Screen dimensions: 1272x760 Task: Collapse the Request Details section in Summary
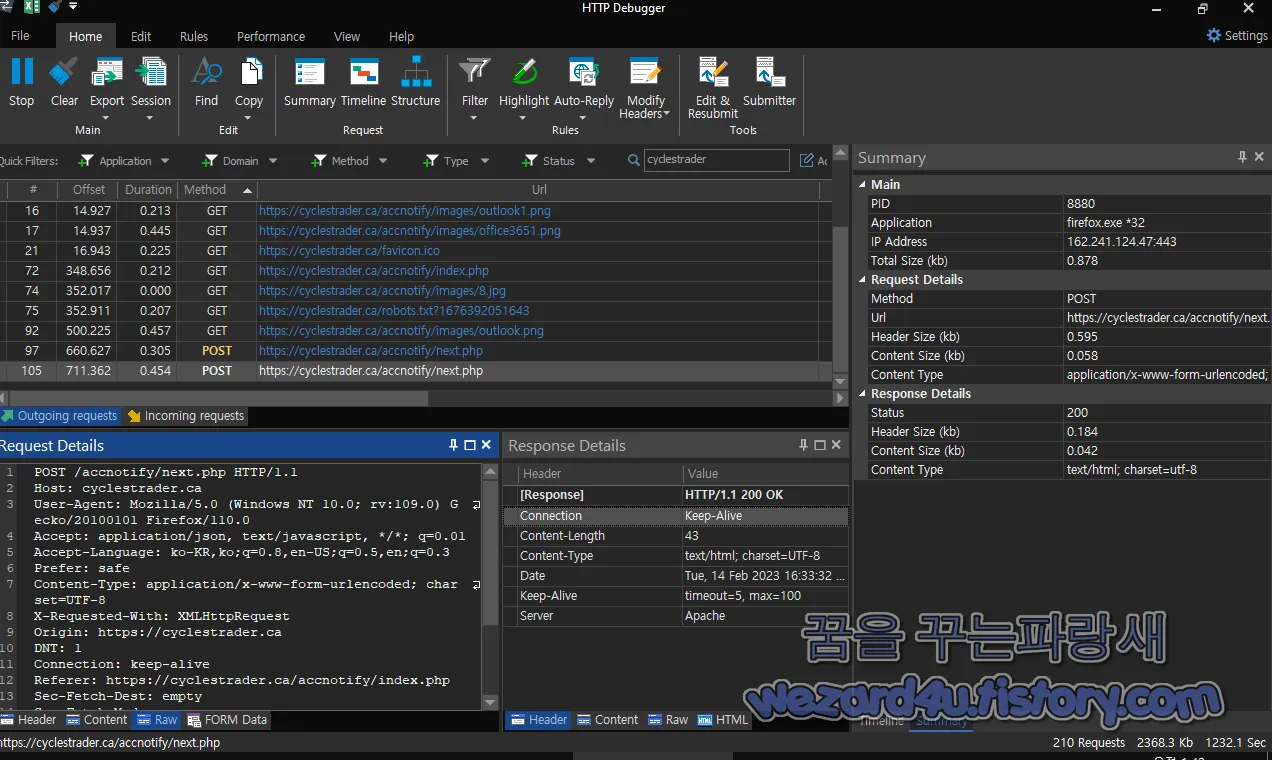click(x=863, y=279)
